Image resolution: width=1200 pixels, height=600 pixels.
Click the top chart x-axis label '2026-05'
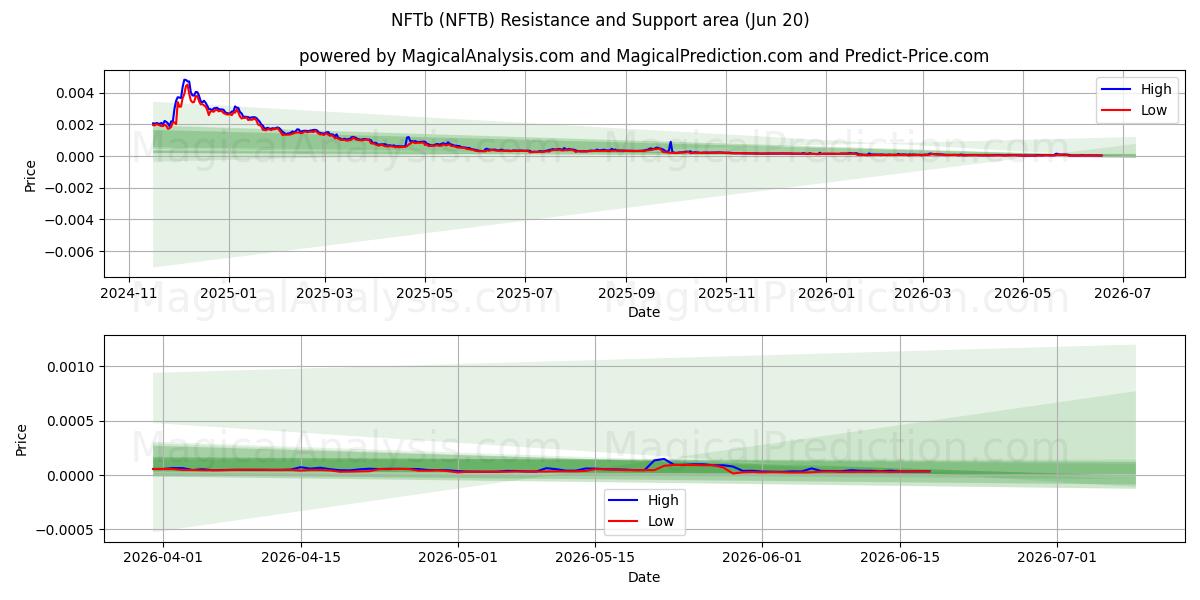pyautogui.click(x=1023, y=293)
